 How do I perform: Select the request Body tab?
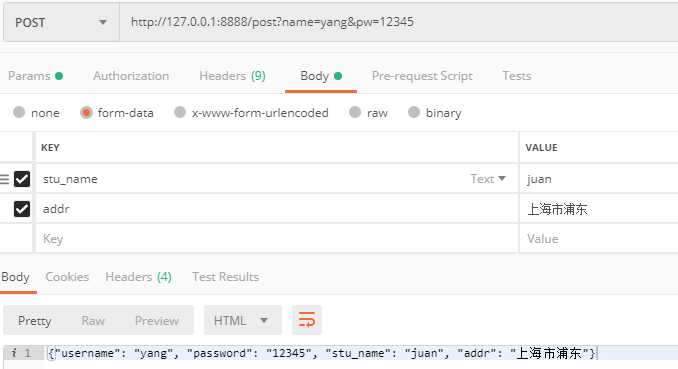[321, 76]
